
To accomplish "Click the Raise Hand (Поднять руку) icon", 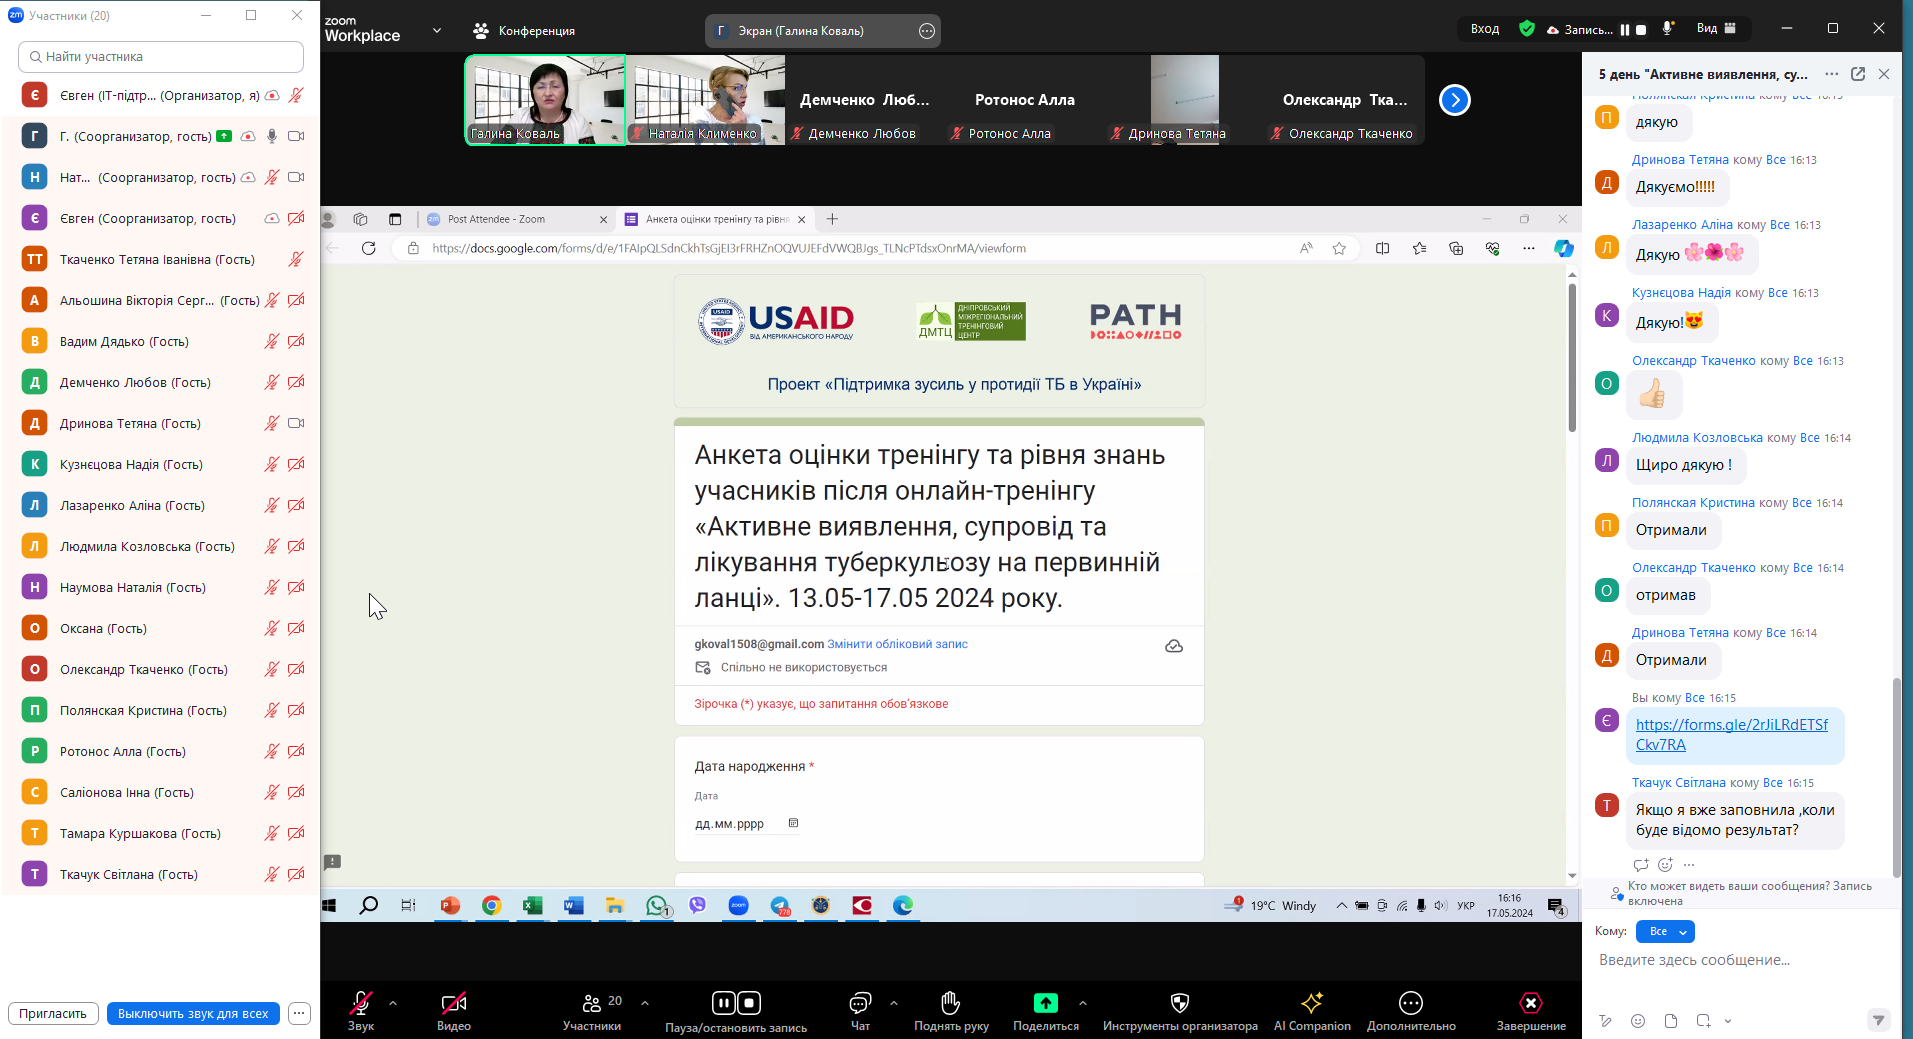I will tap(950, 1003).
